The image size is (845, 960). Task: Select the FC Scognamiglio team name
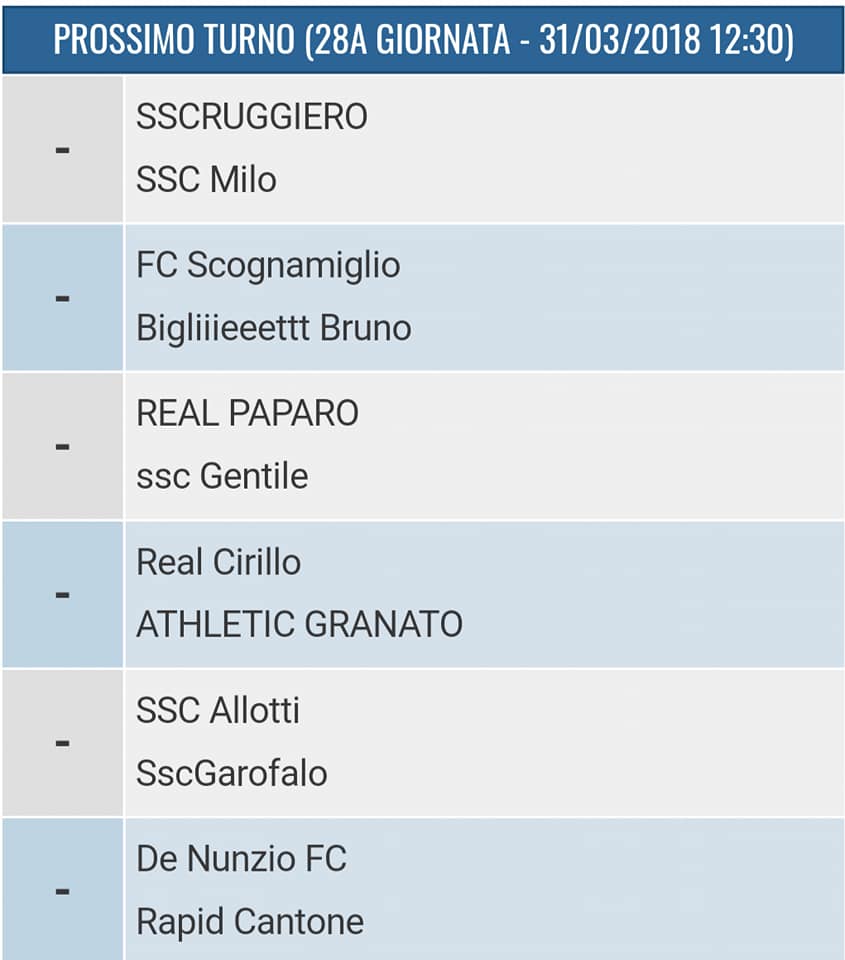click(x=268, y=265)
